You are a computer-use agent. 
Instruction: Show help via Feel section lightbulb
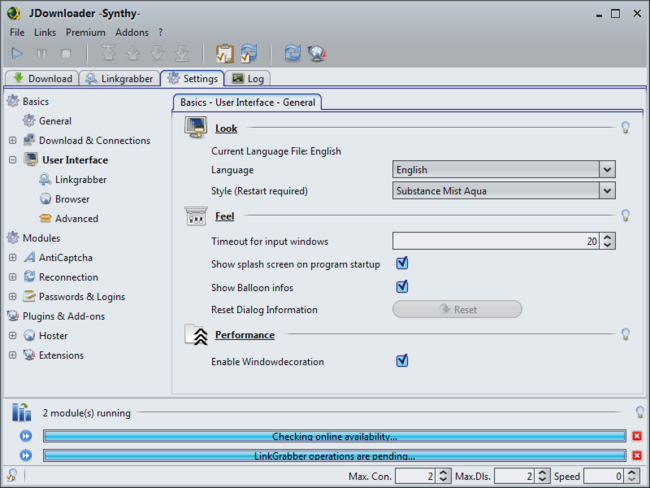tap(626, 215)
